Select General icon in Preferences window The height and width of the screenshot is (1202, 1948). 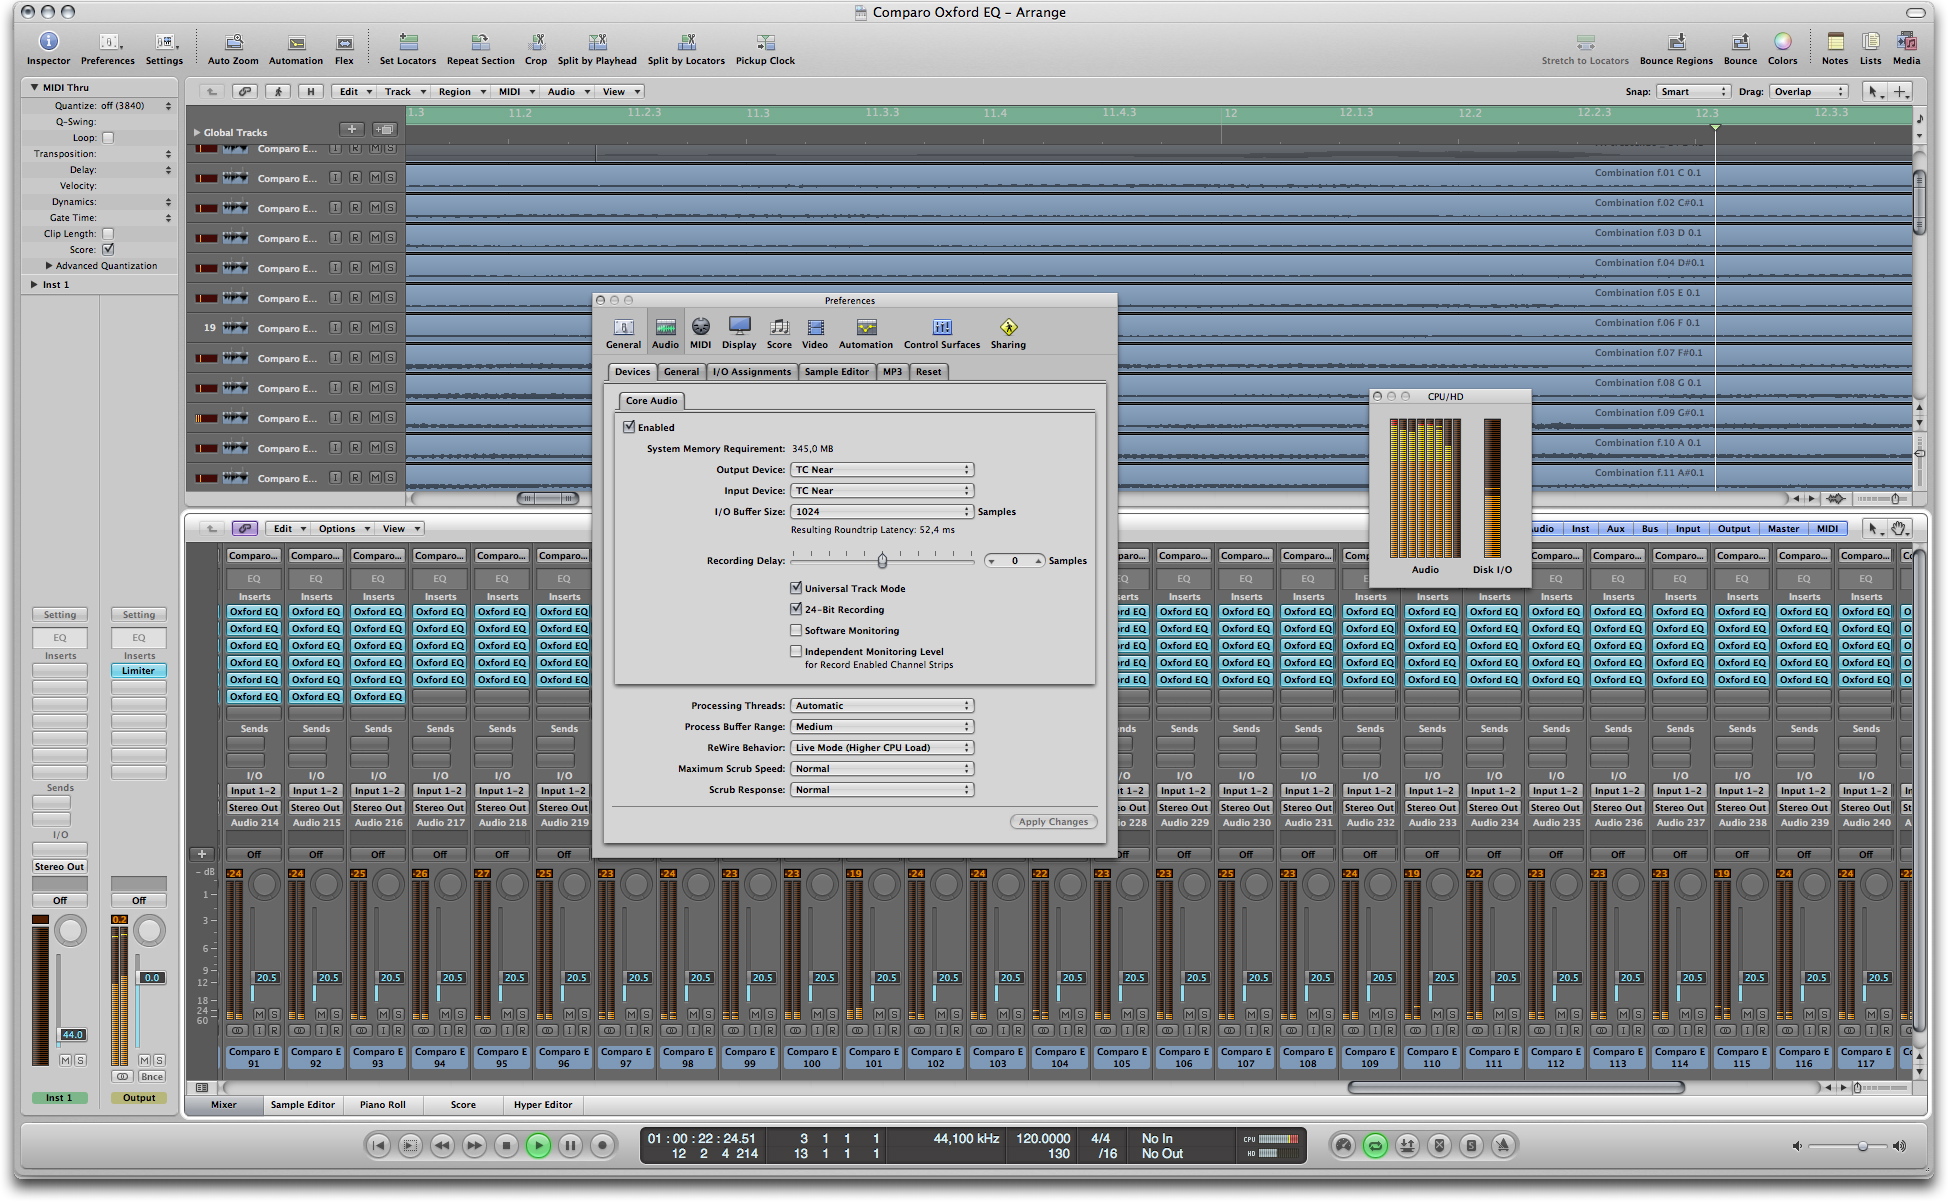623,327
